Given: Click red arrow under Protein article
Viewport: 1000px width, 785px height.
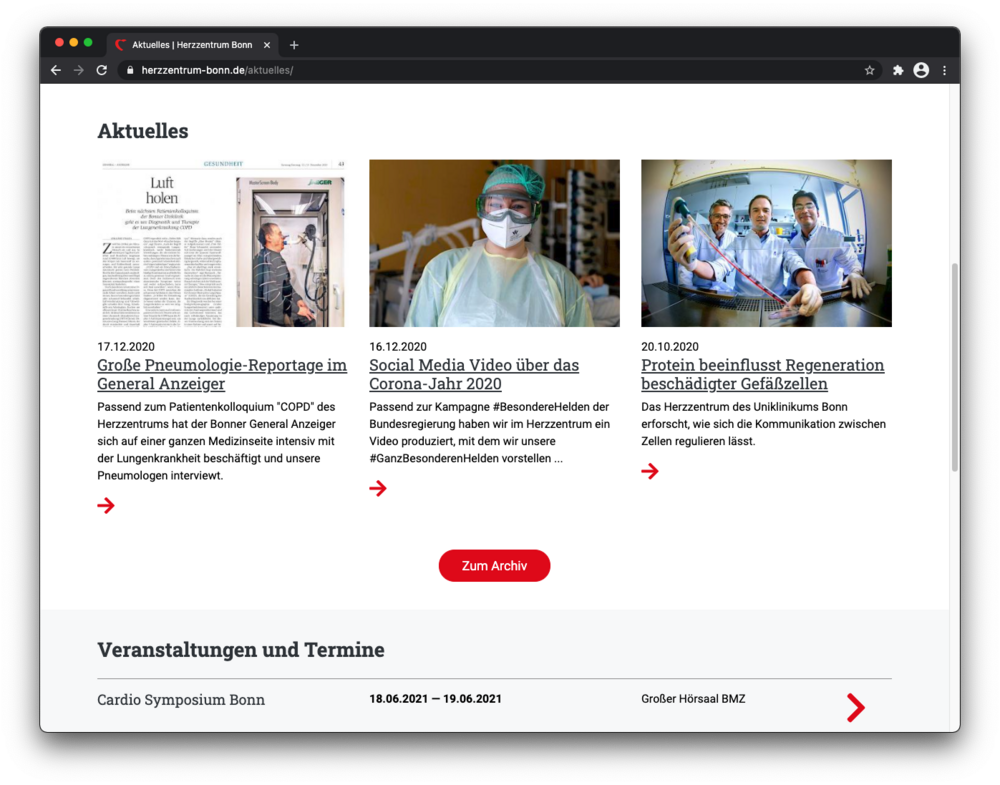Looking at the screenshot, I should pyautogui.click(x=650, y=471).
